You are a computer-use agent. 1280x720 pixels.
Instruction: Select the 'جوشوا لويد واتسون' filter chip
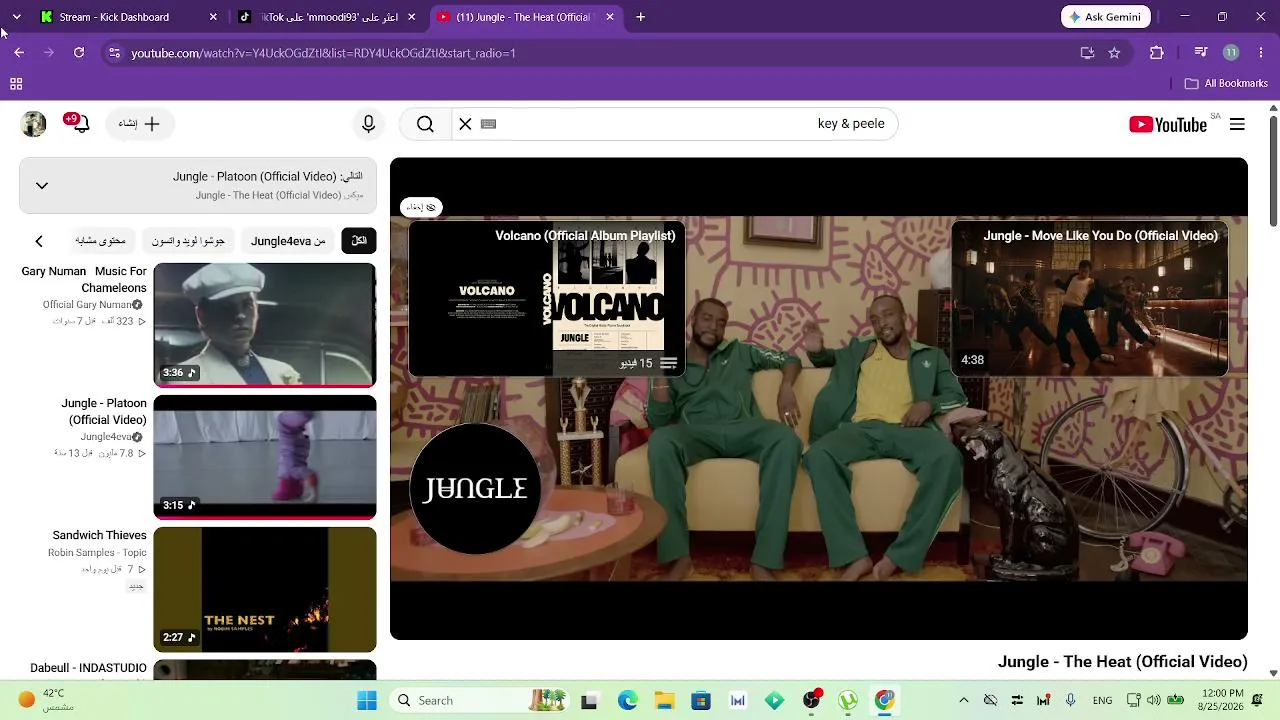coord(188,241)
